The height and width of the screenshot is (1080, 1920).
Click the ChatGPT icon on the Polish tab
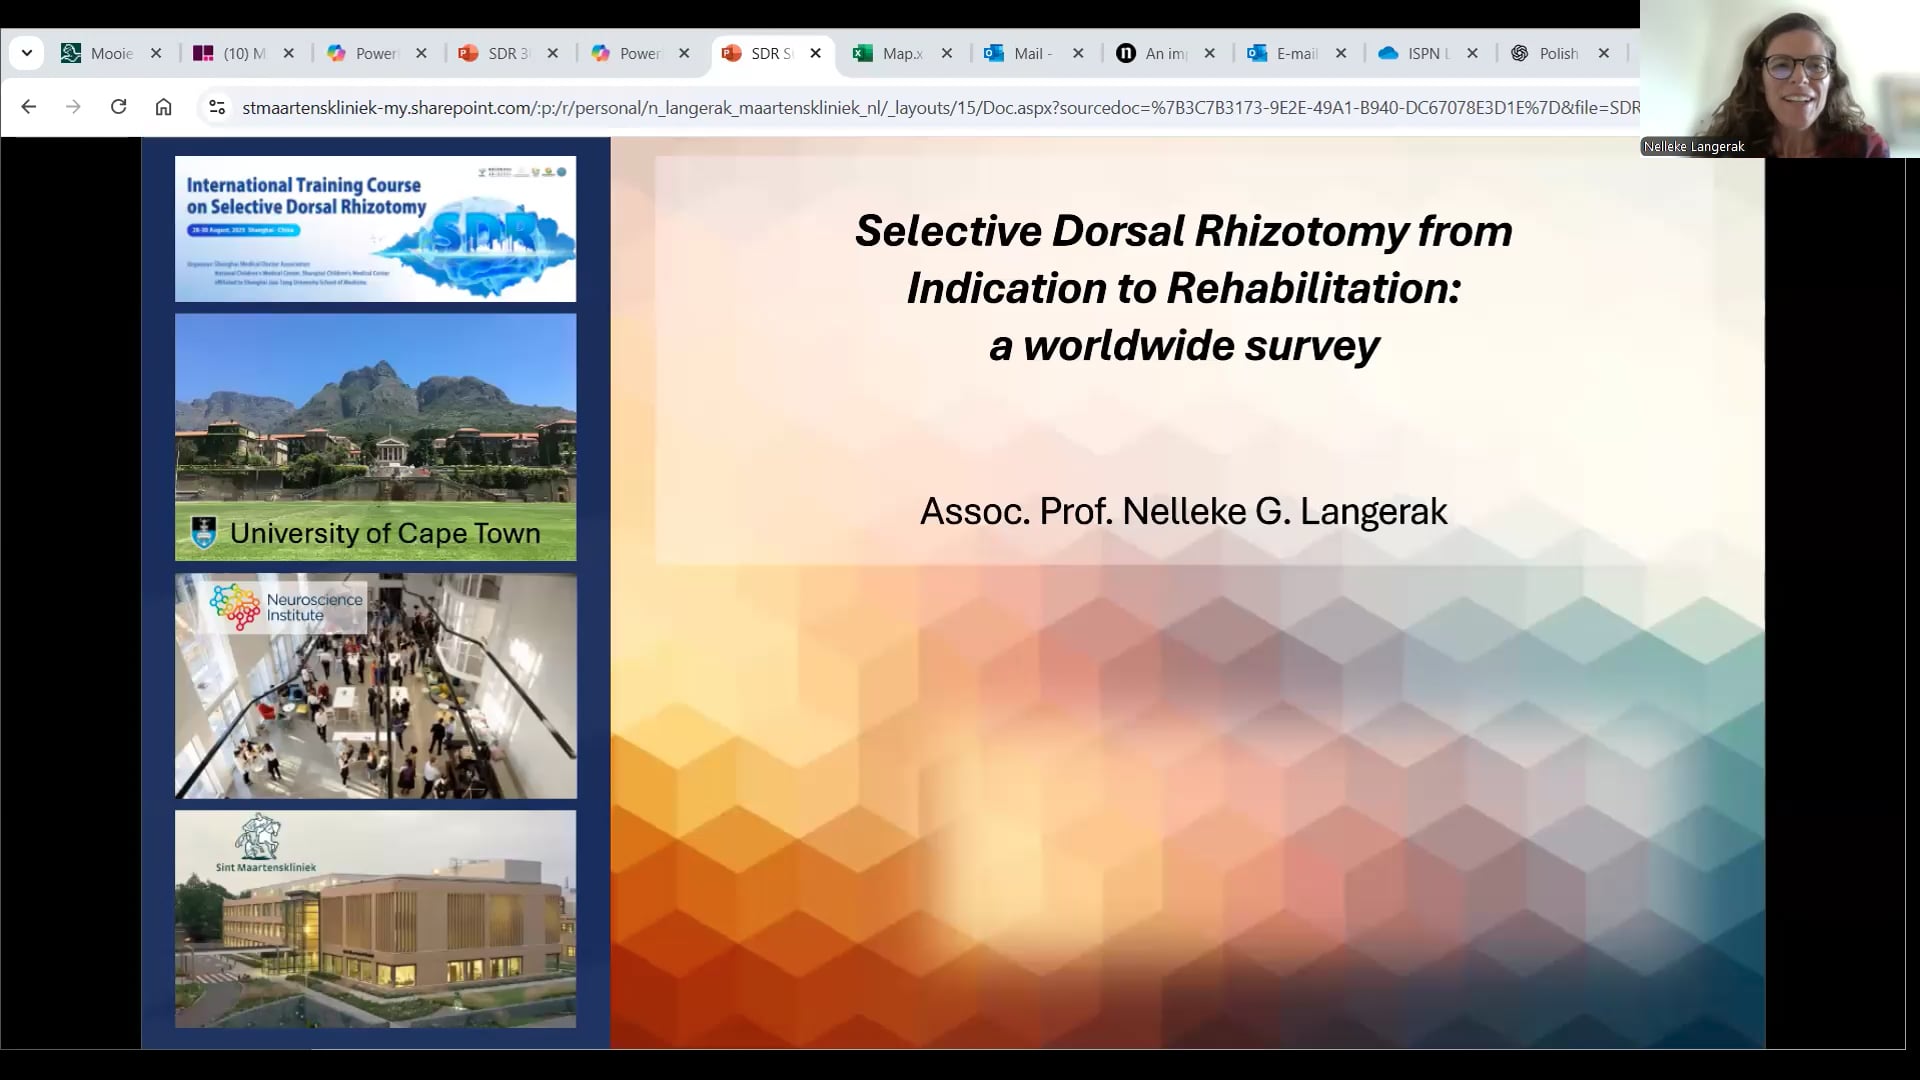pos(1518,53)
